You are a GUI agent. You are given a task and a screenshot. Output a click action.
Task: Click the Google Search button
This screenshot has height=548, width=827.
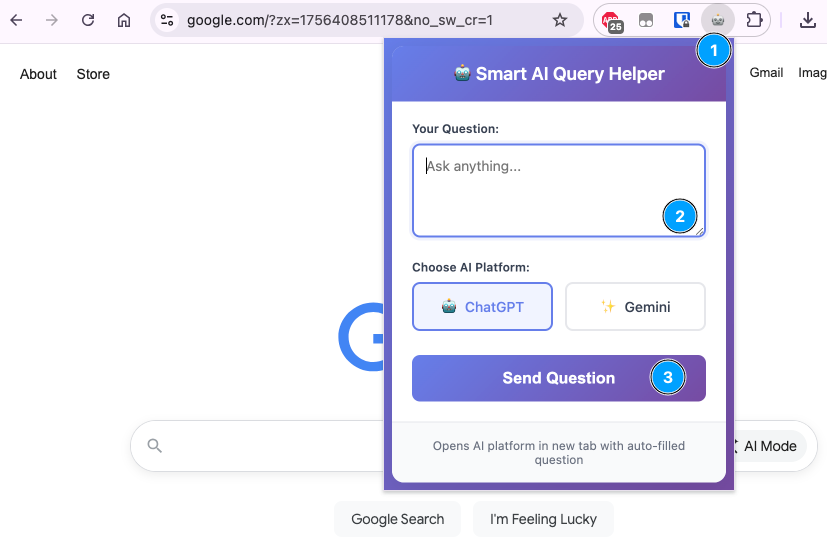(x=397, y=519)
